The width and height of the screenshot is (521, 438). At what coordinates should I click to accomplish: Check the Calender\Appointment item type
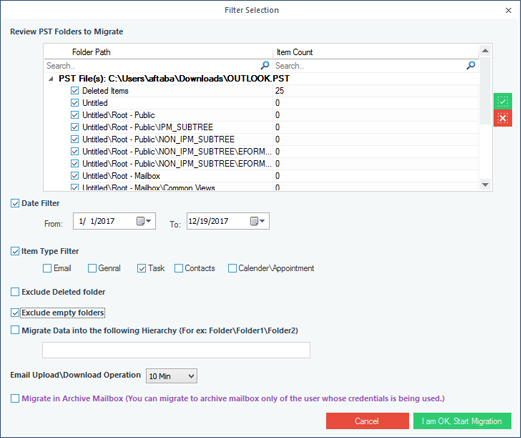[232, 268]
